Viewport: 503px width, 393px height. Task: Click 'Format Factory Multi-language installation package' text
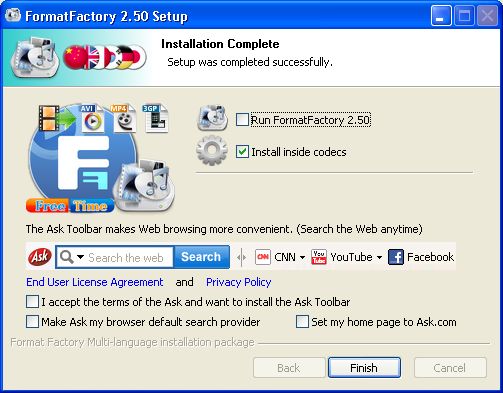click(x=132, y=342)
